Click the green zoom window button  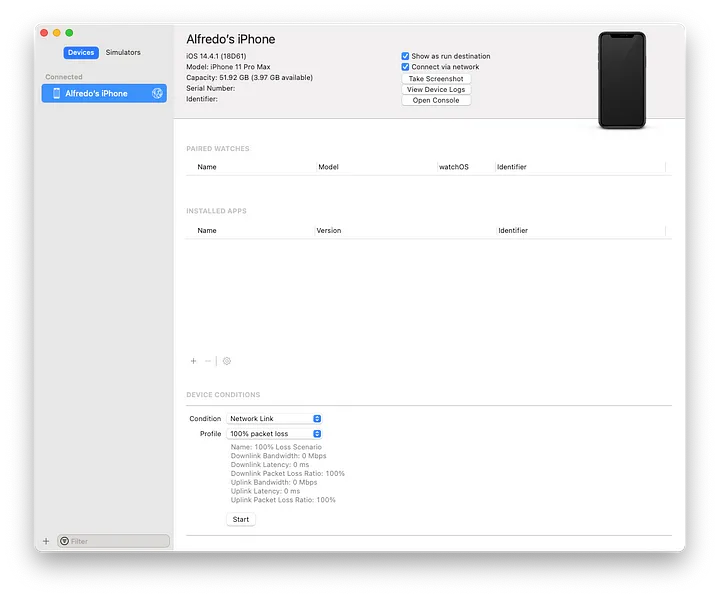69,33
